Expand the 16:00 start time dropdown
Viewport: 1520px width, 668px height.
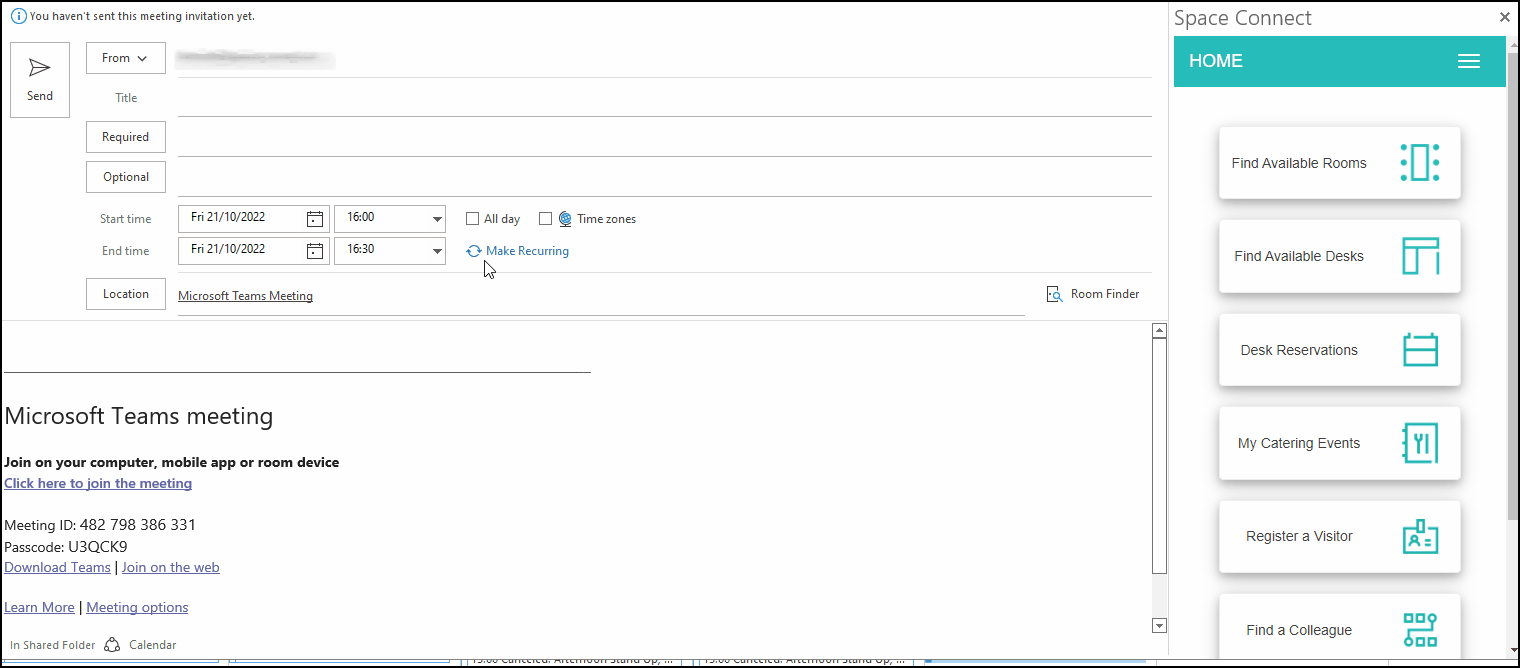(x=437, y=219)
